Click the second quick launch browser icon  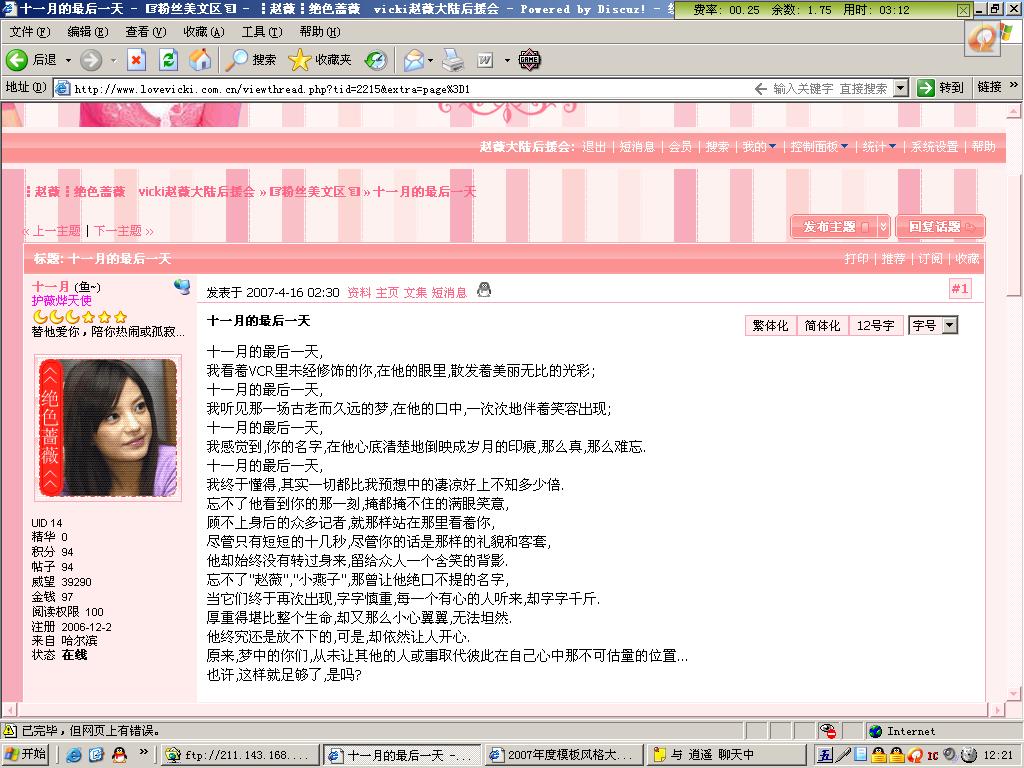[x=96, y=755]
